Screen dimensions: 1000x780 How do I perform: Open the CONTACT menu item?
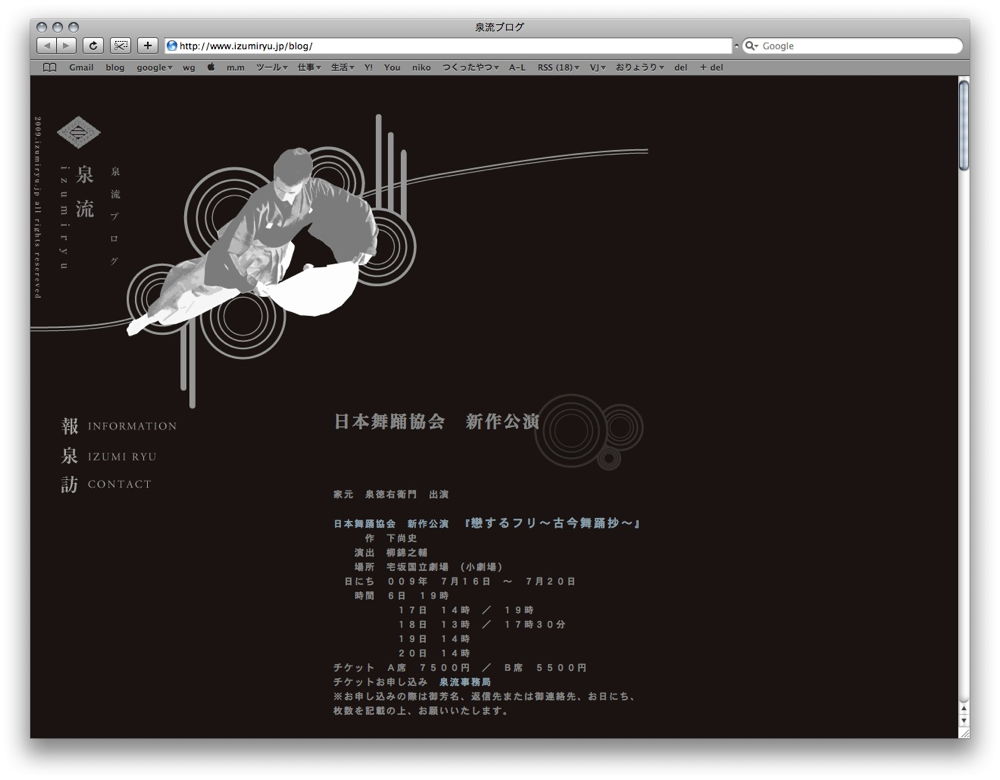coord(107,484)
